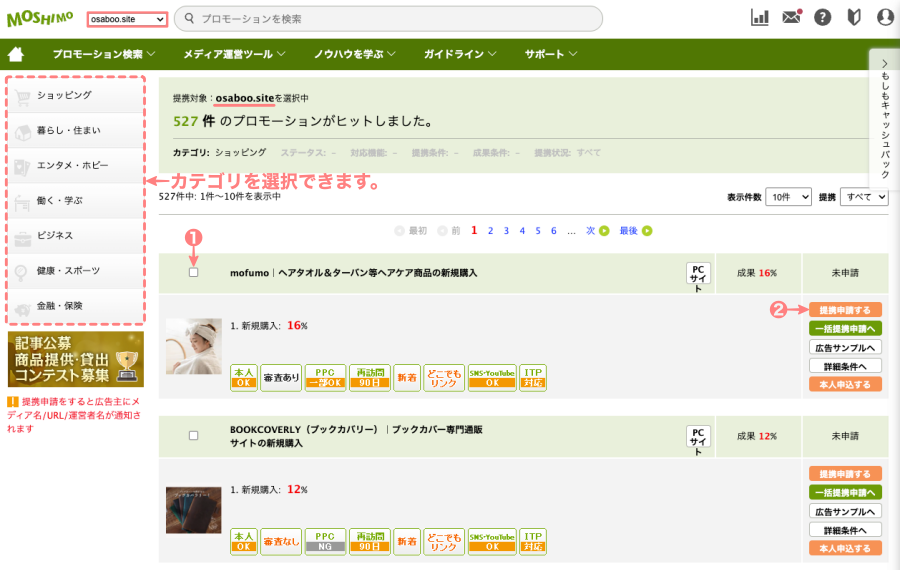900x570 pixels.
Task: Open the 記事公募 contest banner
Action: (76, 359)
